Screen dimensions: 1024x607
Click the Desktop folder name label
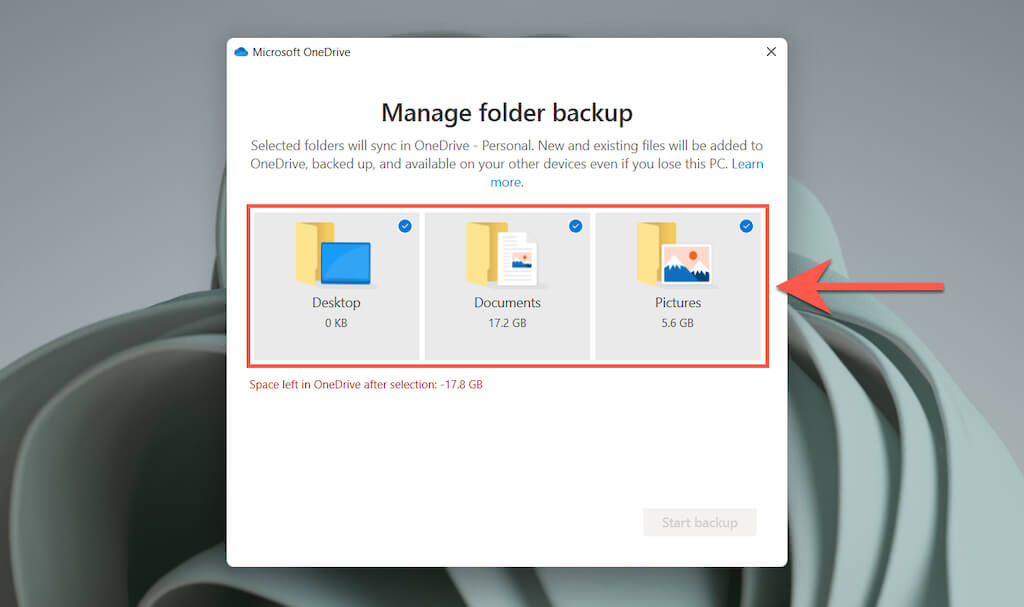click(336, 302)
